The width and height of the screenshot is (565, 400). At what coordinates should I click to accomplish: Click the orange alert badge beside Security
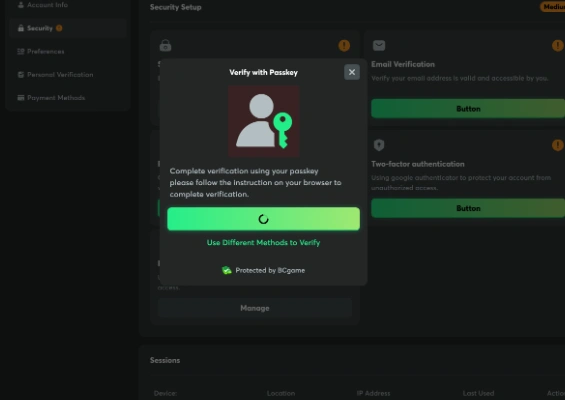click(x=59, y=28)
